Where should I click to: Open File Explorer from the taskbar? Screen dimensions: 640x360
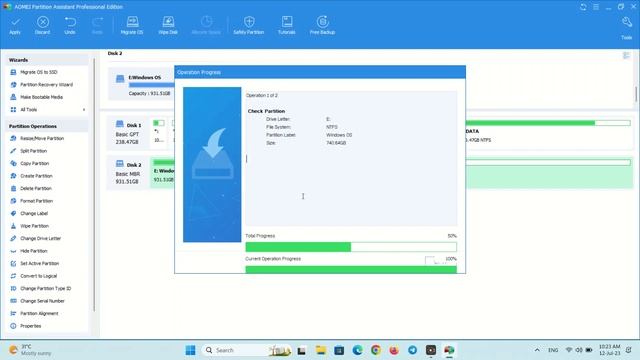(x=320, y=350)
